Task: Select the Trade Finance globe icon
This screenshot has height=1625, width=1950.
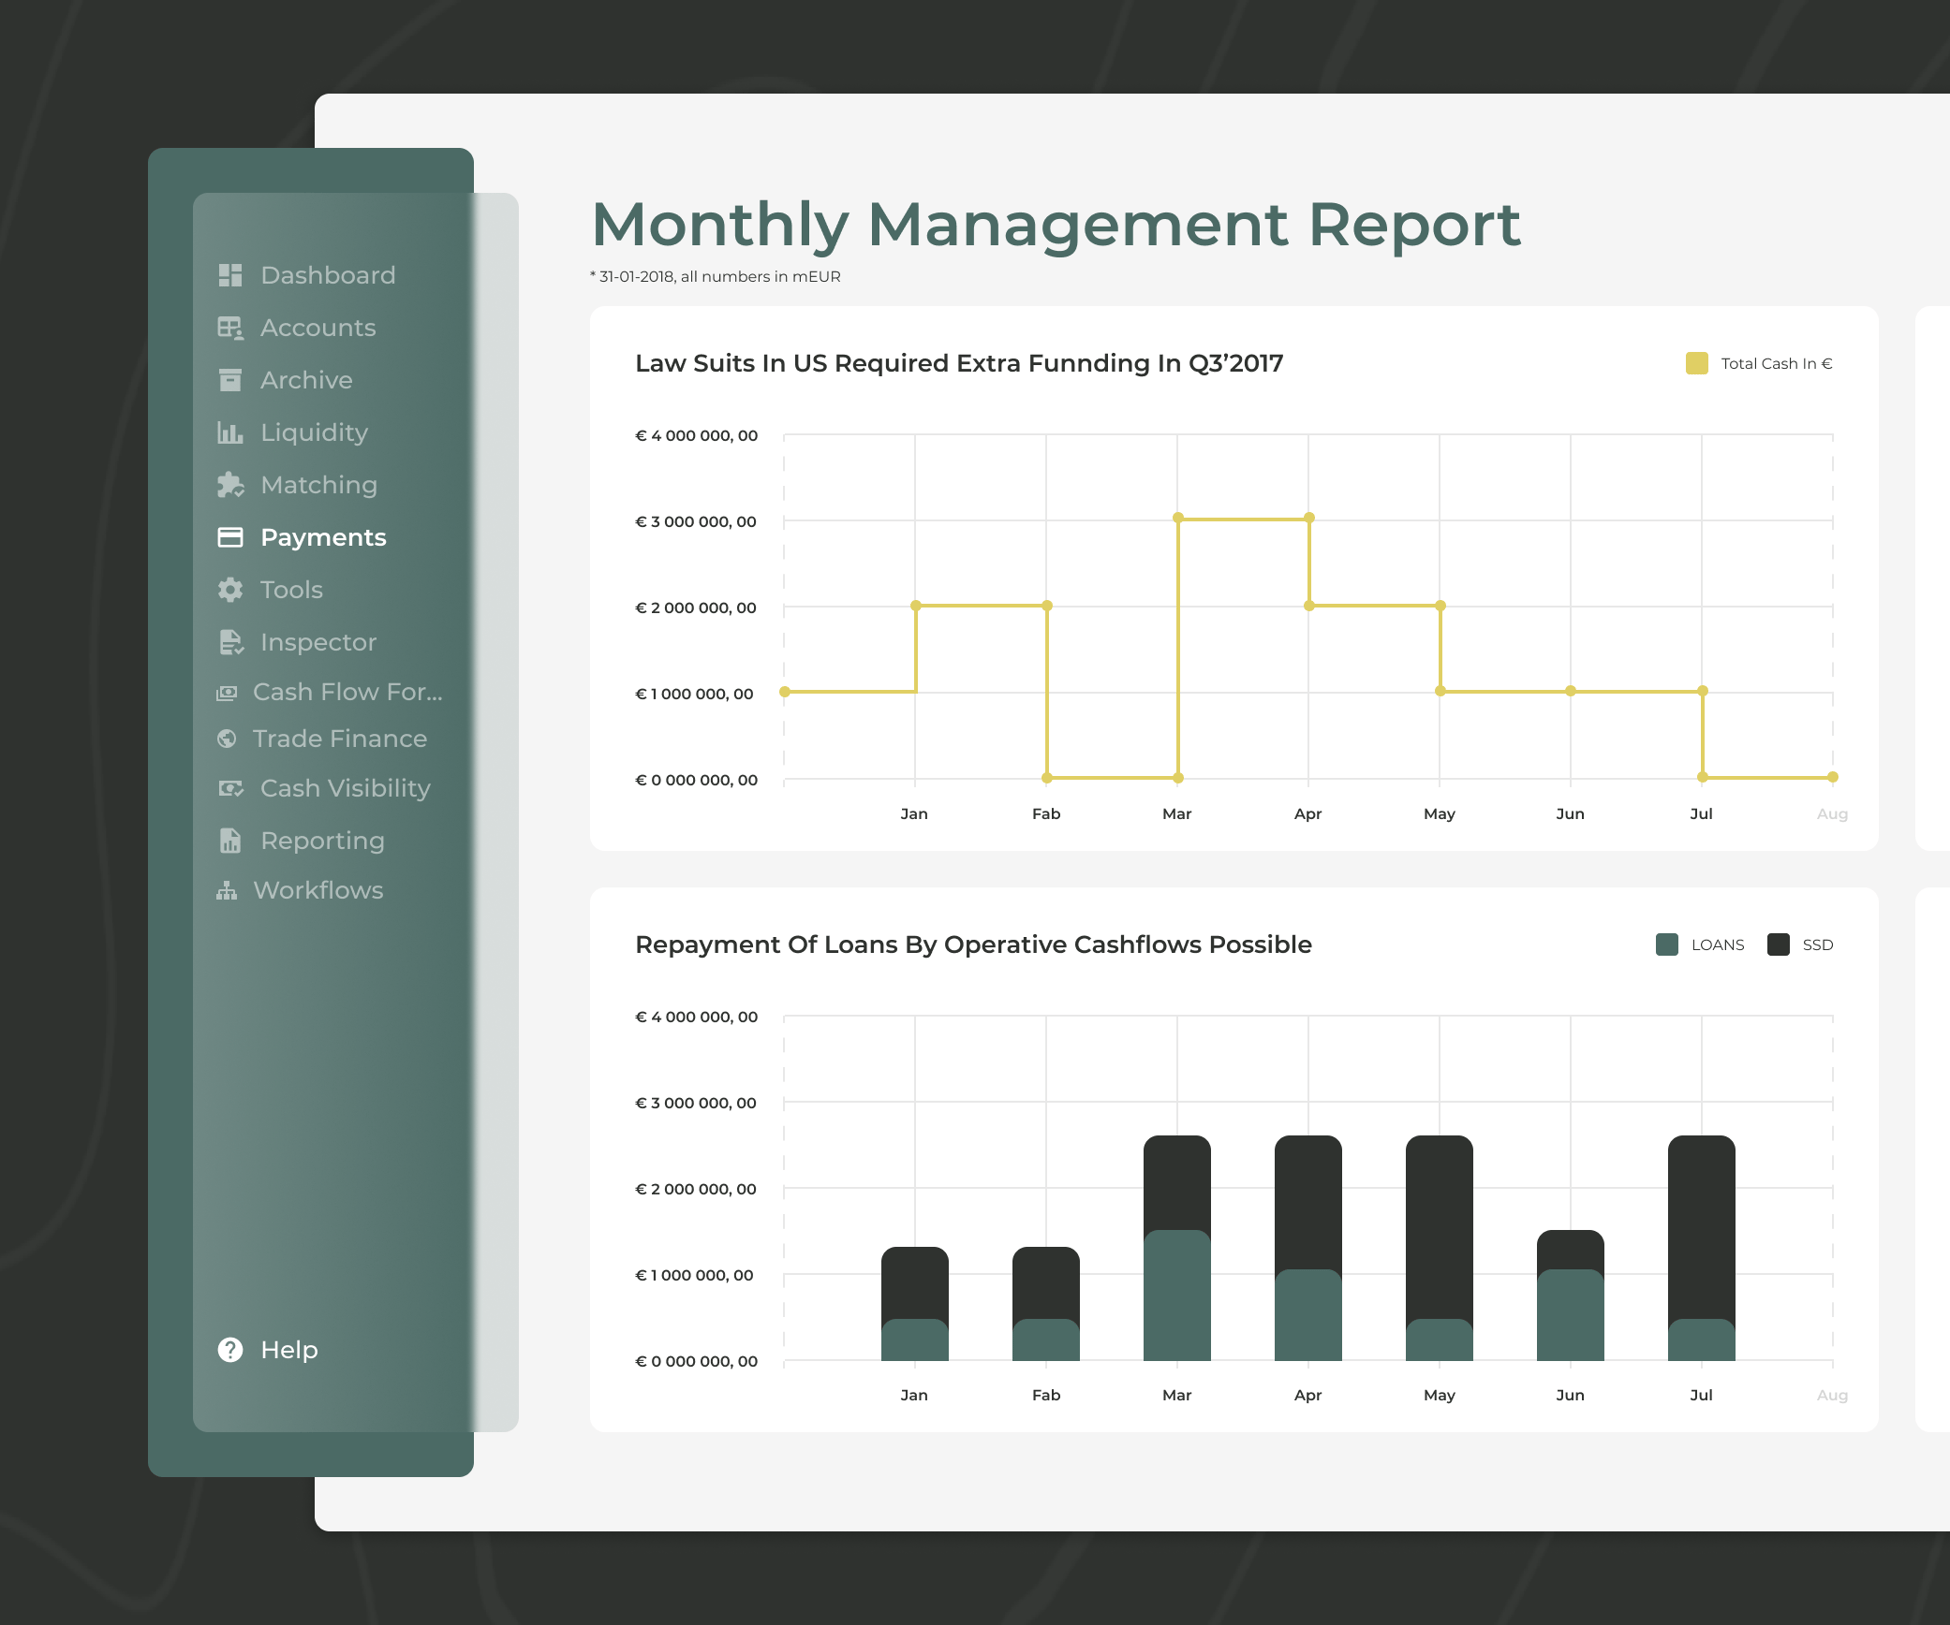Action: (230, 738)
